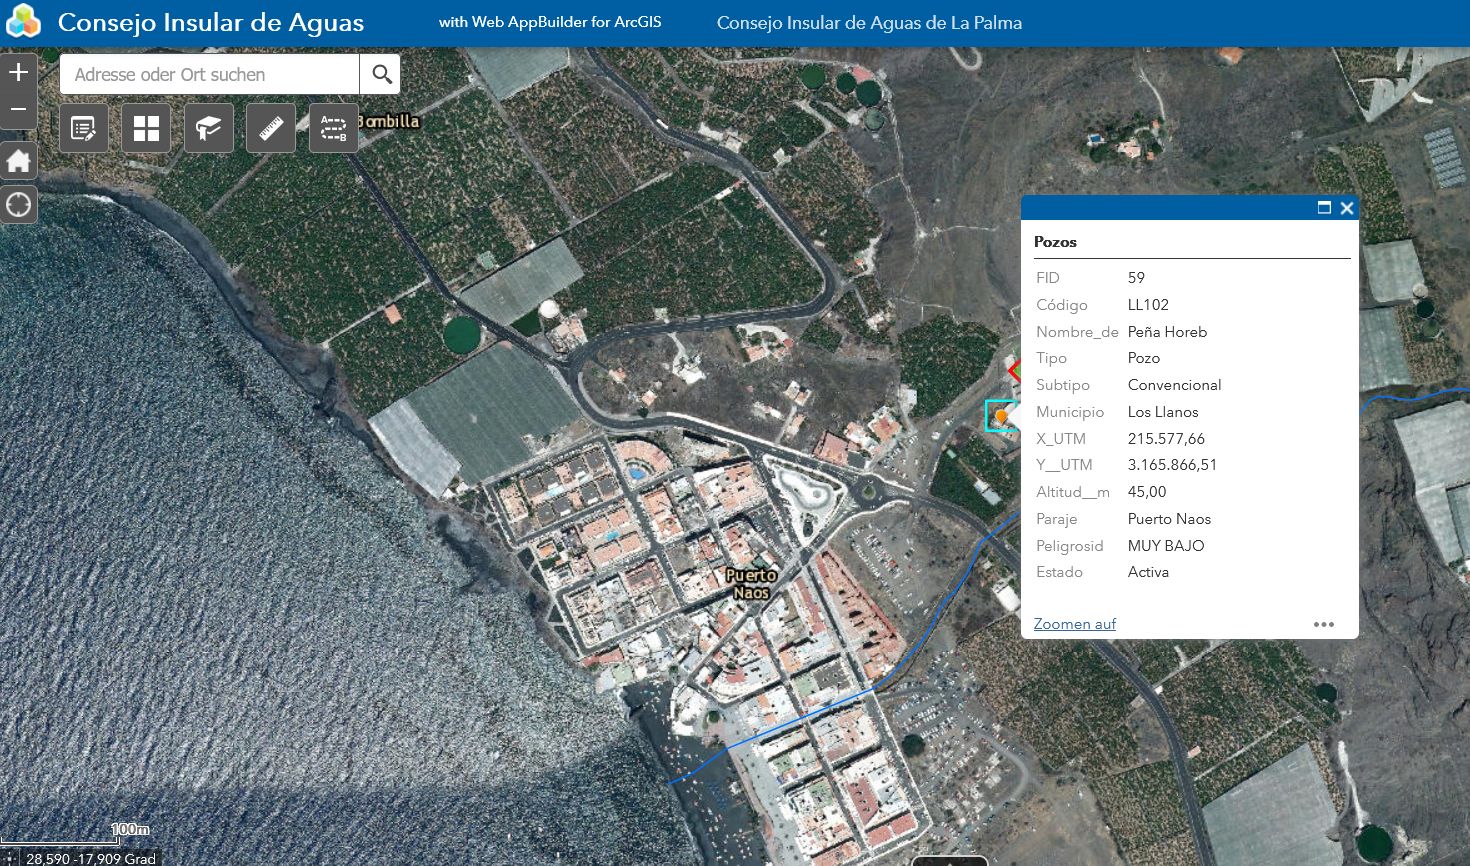Screen dimensions: 1470x866
Task: Open the basemap gallery grid widget
Action: point(146,128)
